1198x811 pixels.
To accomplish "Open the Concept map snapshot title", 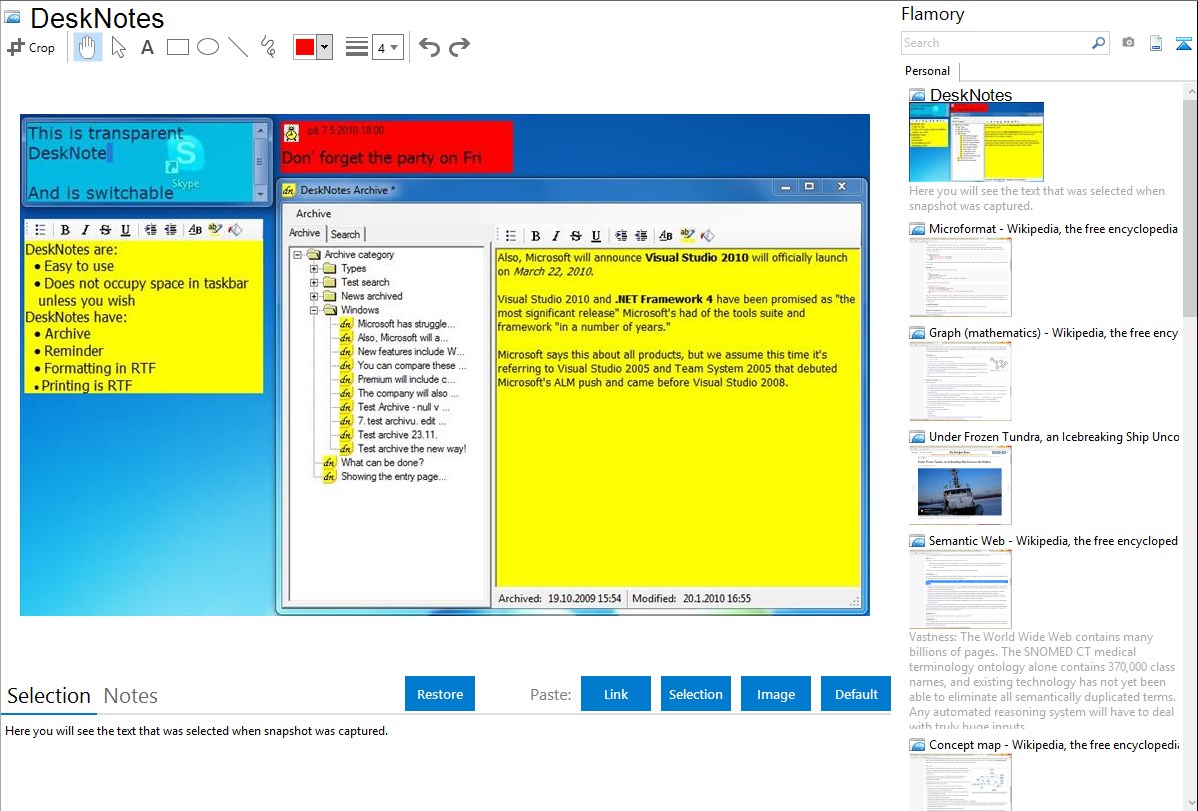I will (x=1053, y=744).
